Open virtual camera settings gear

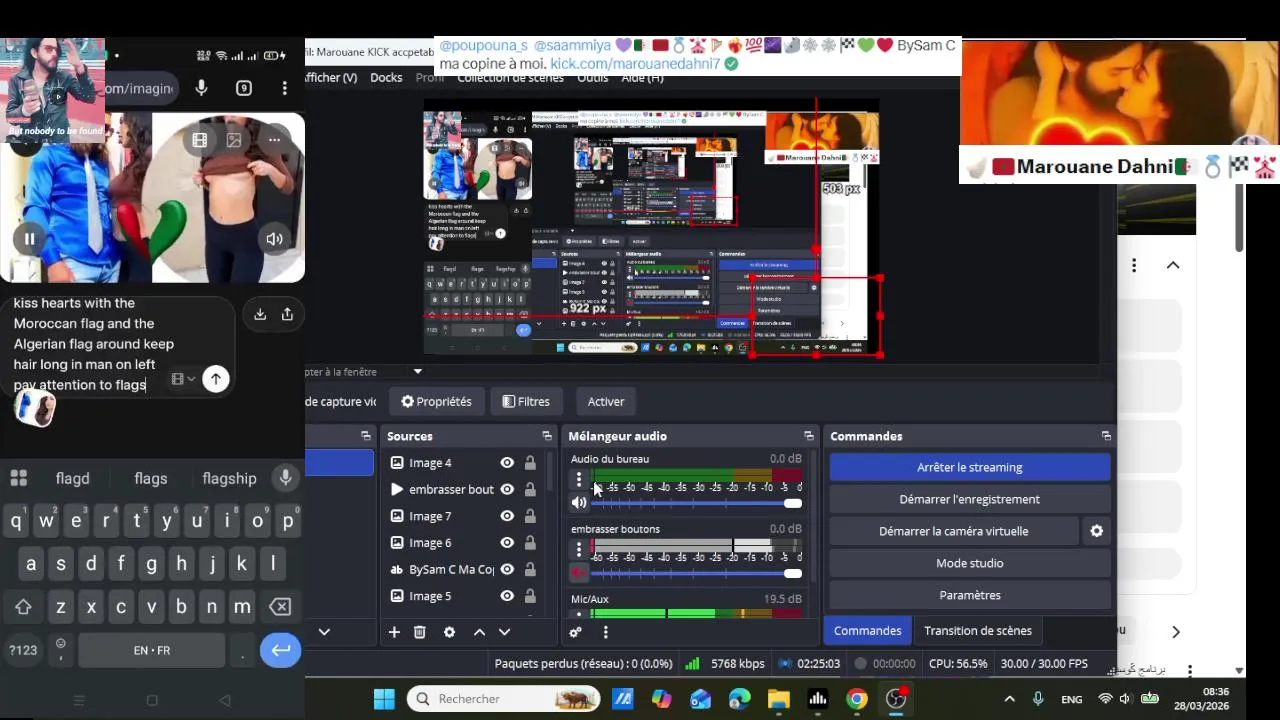[x=1097, y=531]
